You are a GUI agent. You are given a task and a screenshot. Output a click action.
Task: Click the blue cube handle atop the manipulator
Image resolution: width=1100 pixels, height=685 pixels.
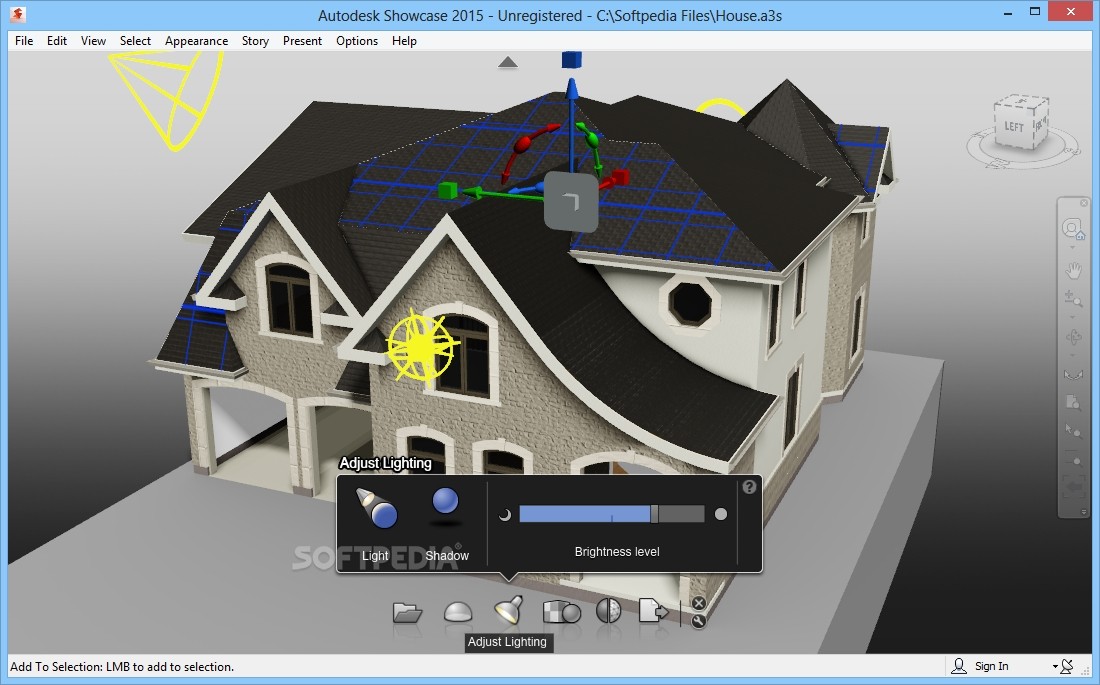coord(572,60)
